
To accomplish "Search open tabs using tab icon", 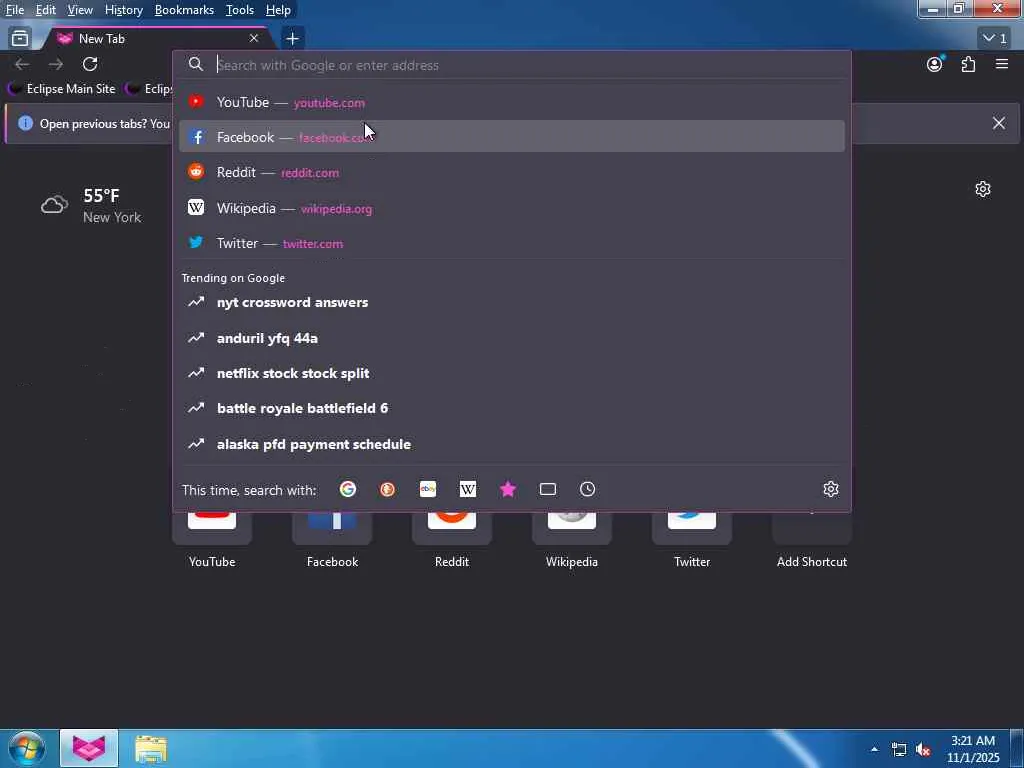I will click(x=548, y=489).
